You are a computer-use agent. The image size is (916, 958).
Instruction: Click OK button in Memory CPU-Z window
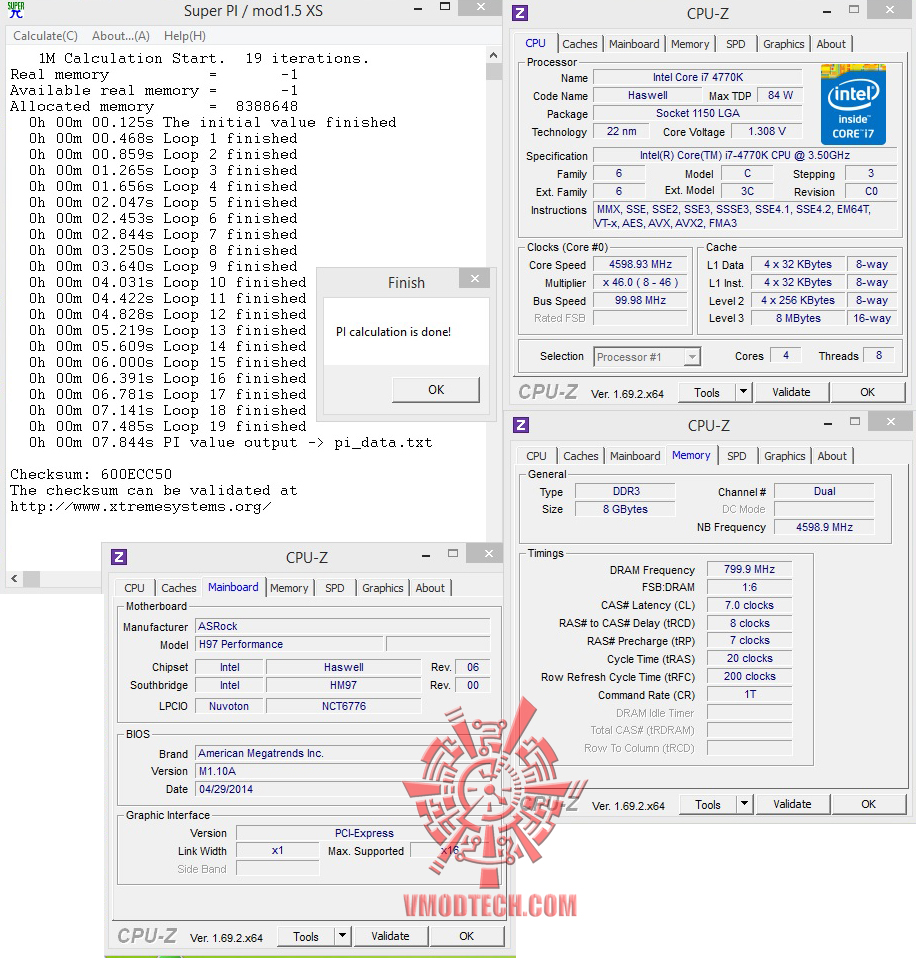point(868,804)
